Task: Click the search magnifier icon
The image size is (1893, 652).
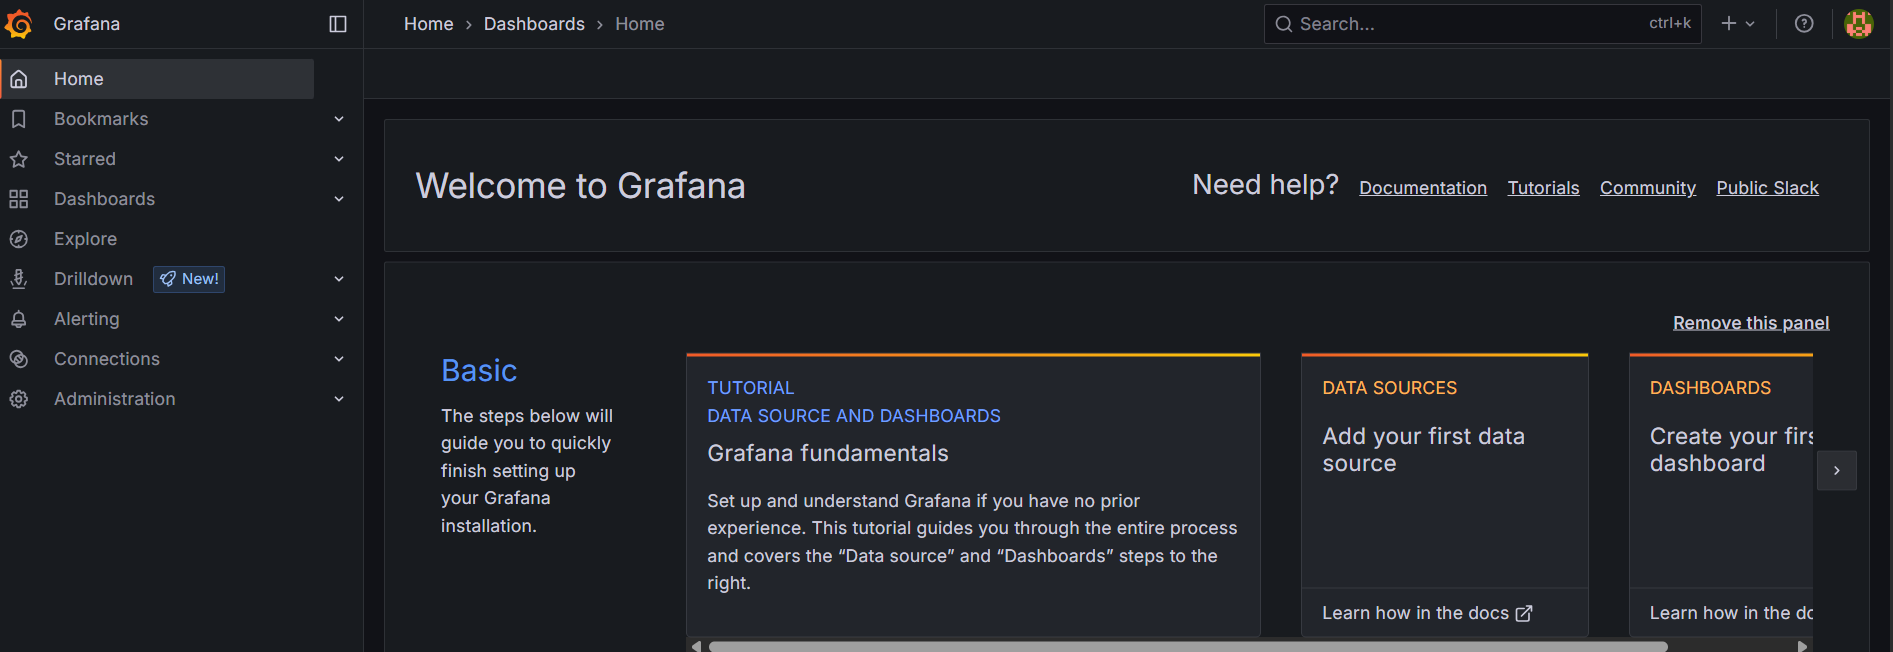Action: [x=1284, y=24]
